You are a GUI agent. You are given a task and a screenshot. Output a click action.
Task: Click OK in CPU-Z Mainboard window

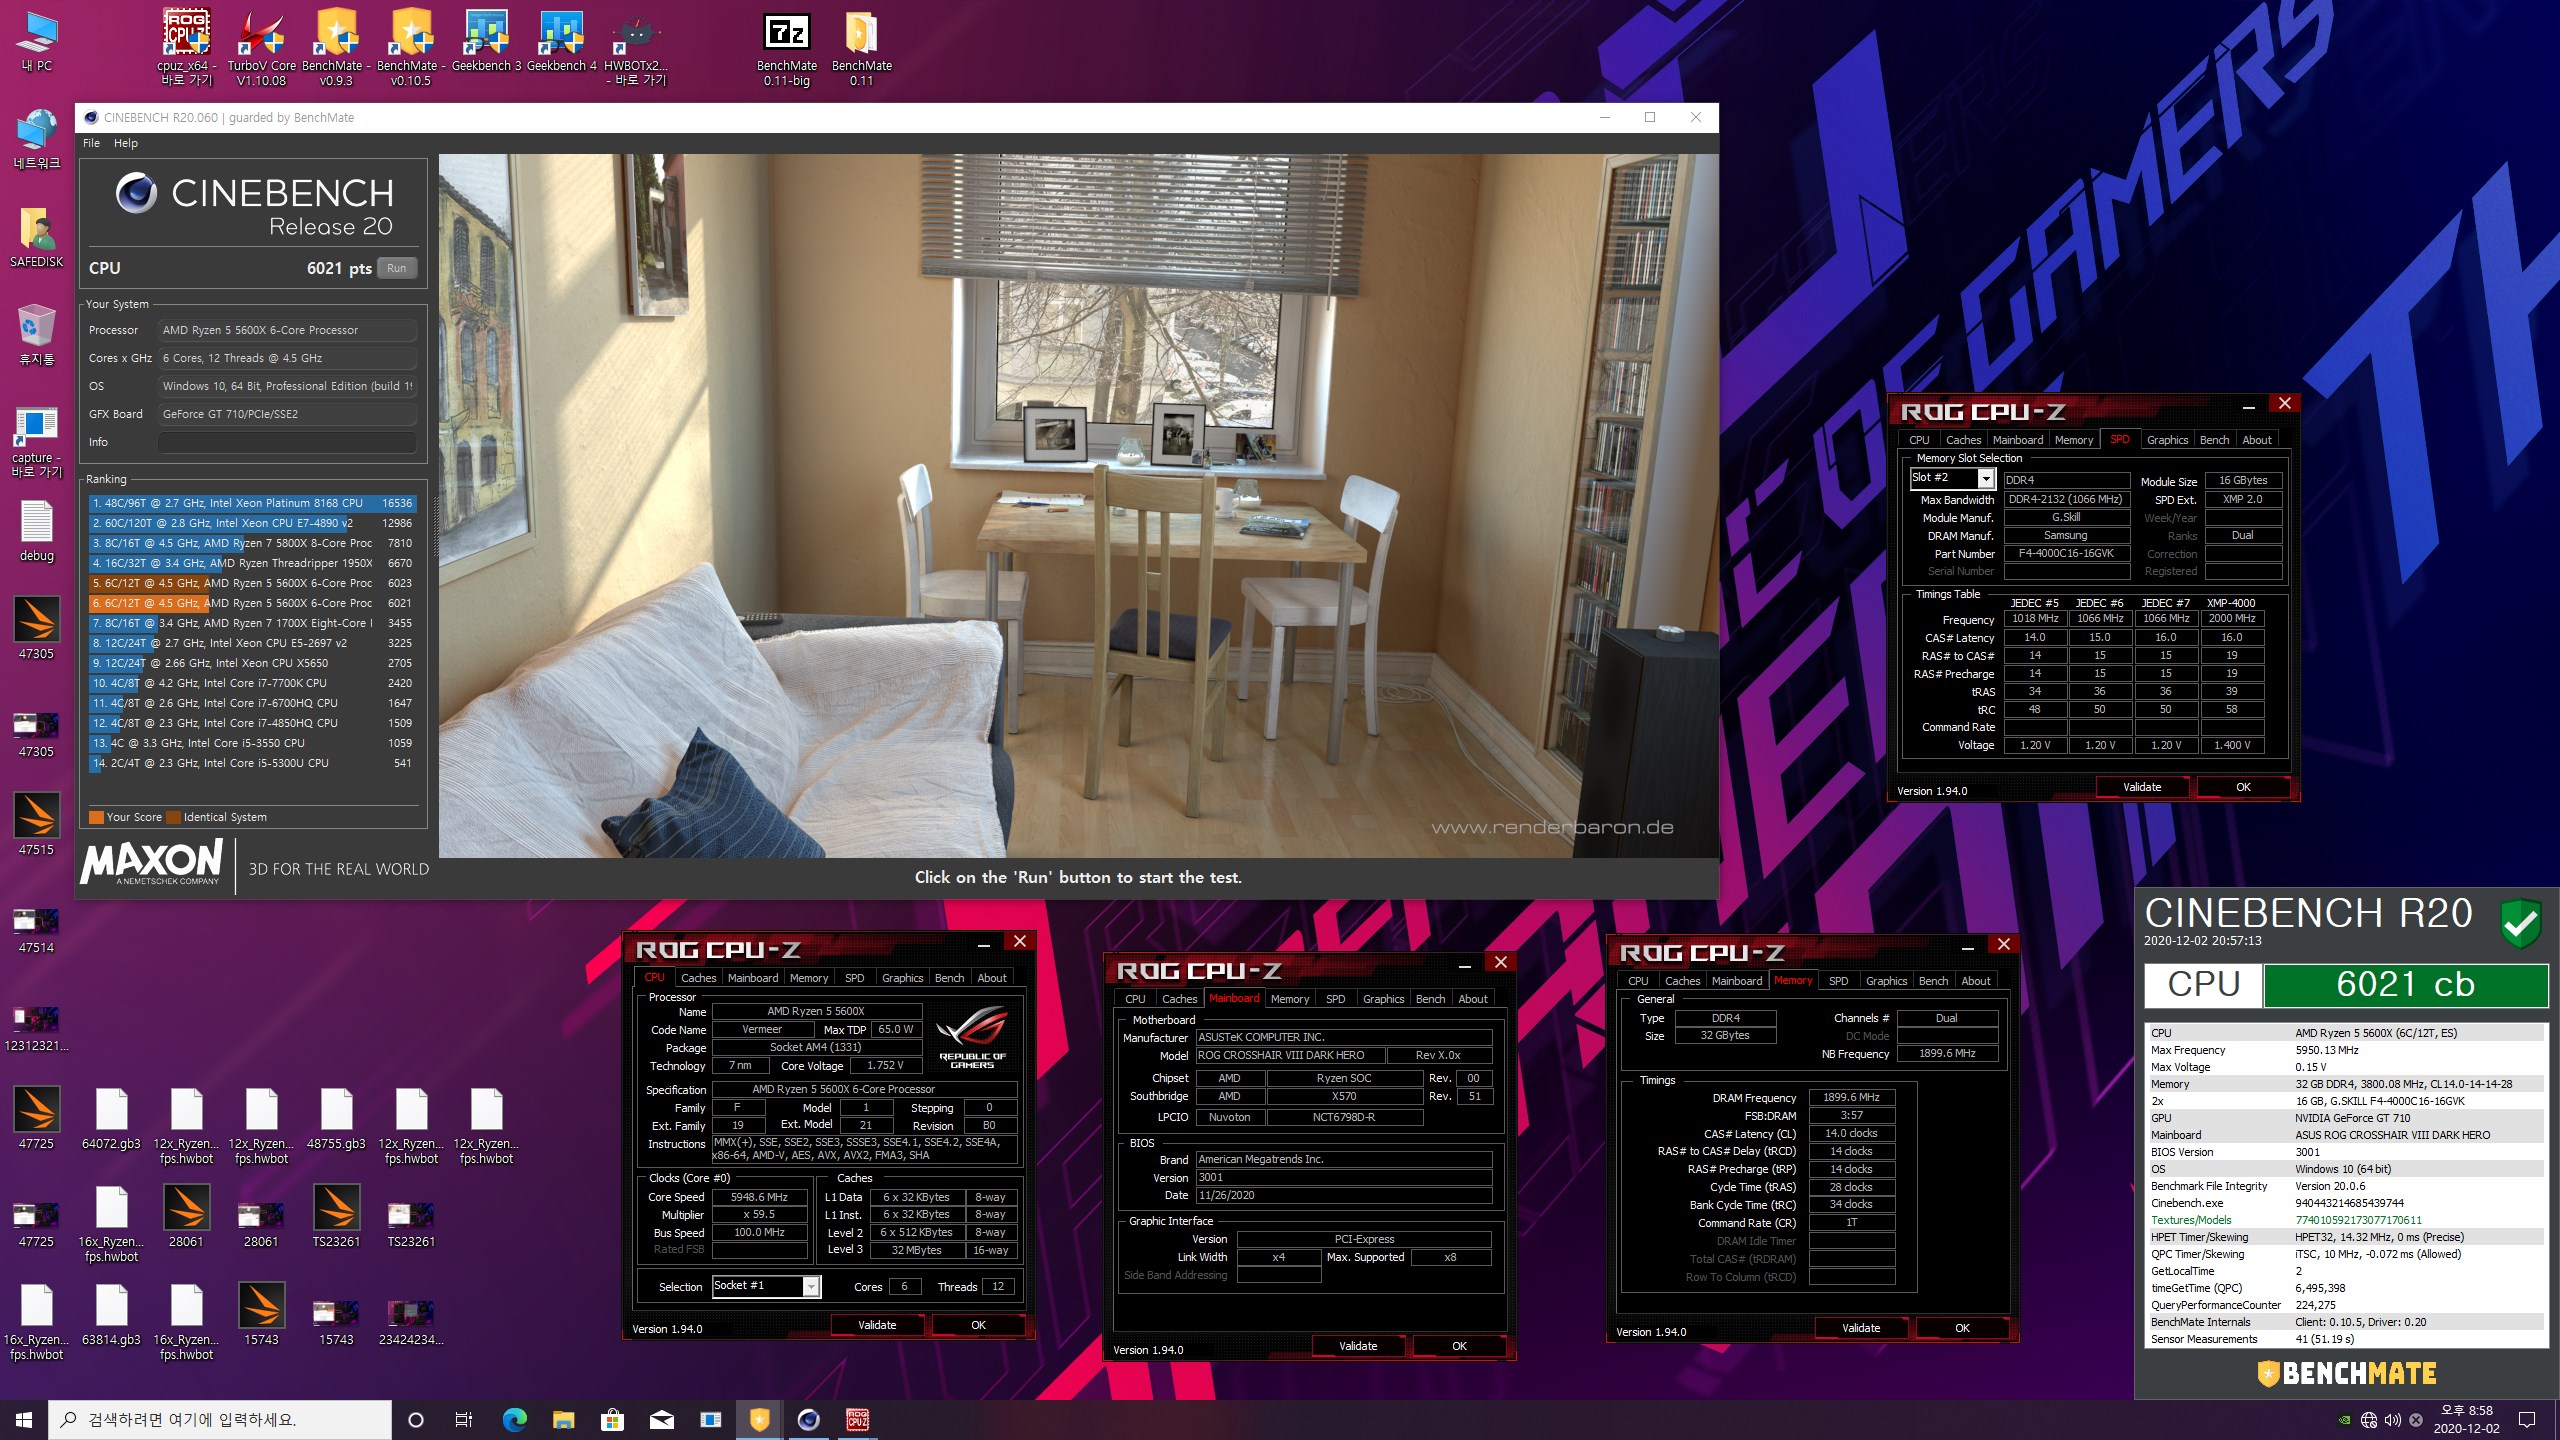[x=1459, y=1346]
